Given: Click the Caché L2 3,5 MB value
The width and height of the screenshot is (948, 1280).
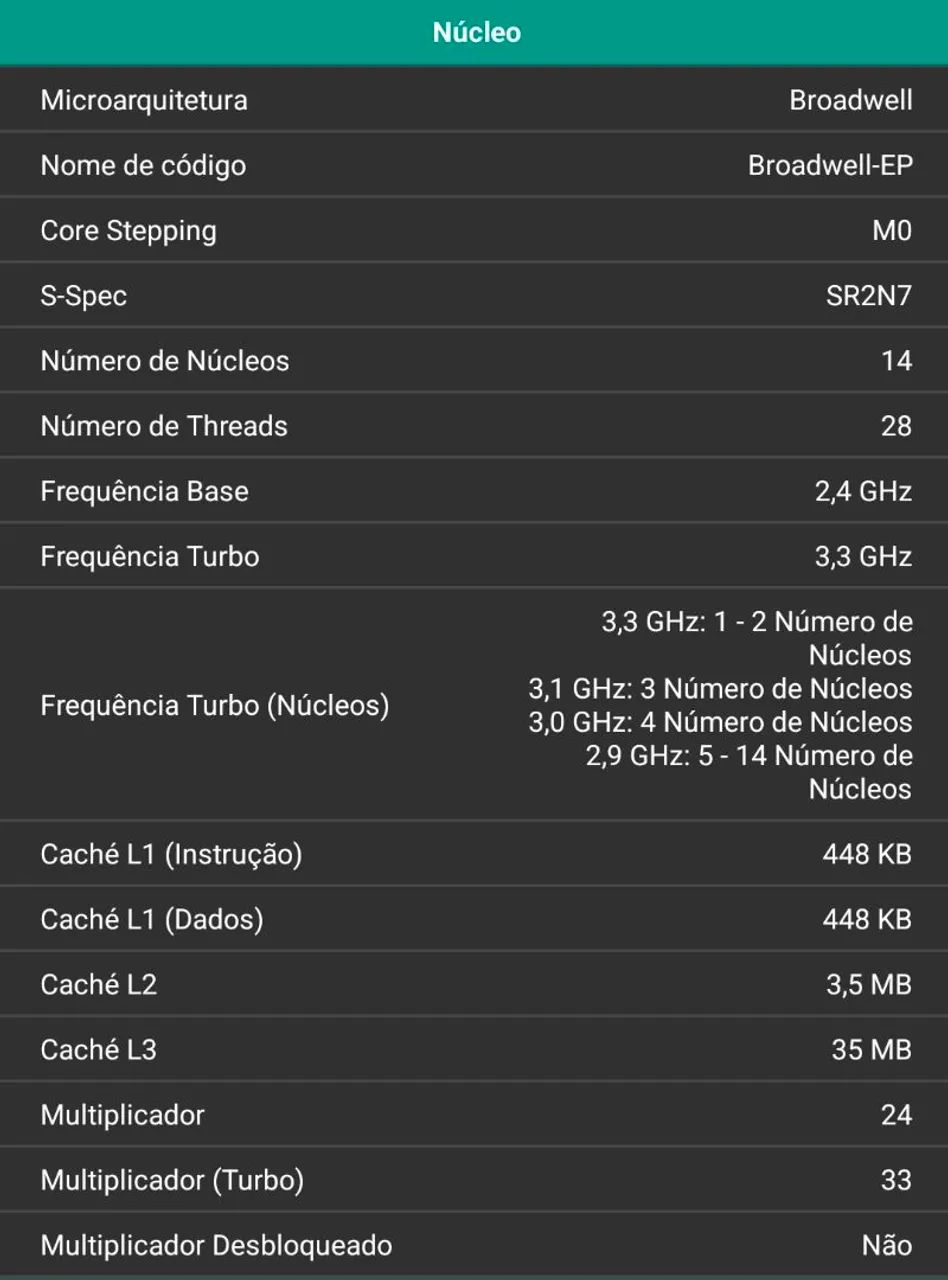Looking at the screenshot, I should click(869, 984).
